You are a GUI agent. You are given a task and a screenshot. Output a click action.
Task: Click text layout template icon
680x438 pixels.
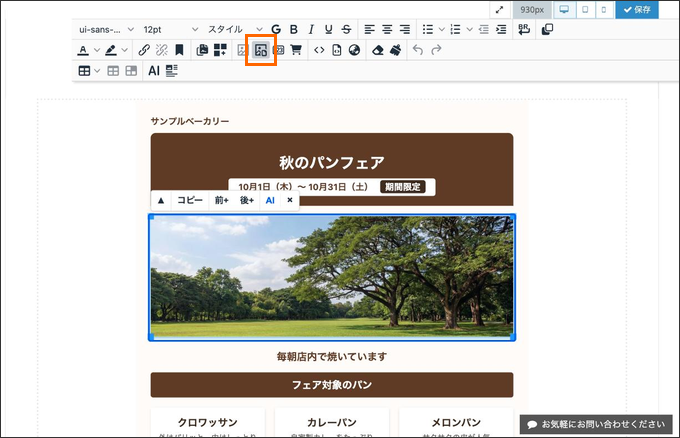coord(172,71)
